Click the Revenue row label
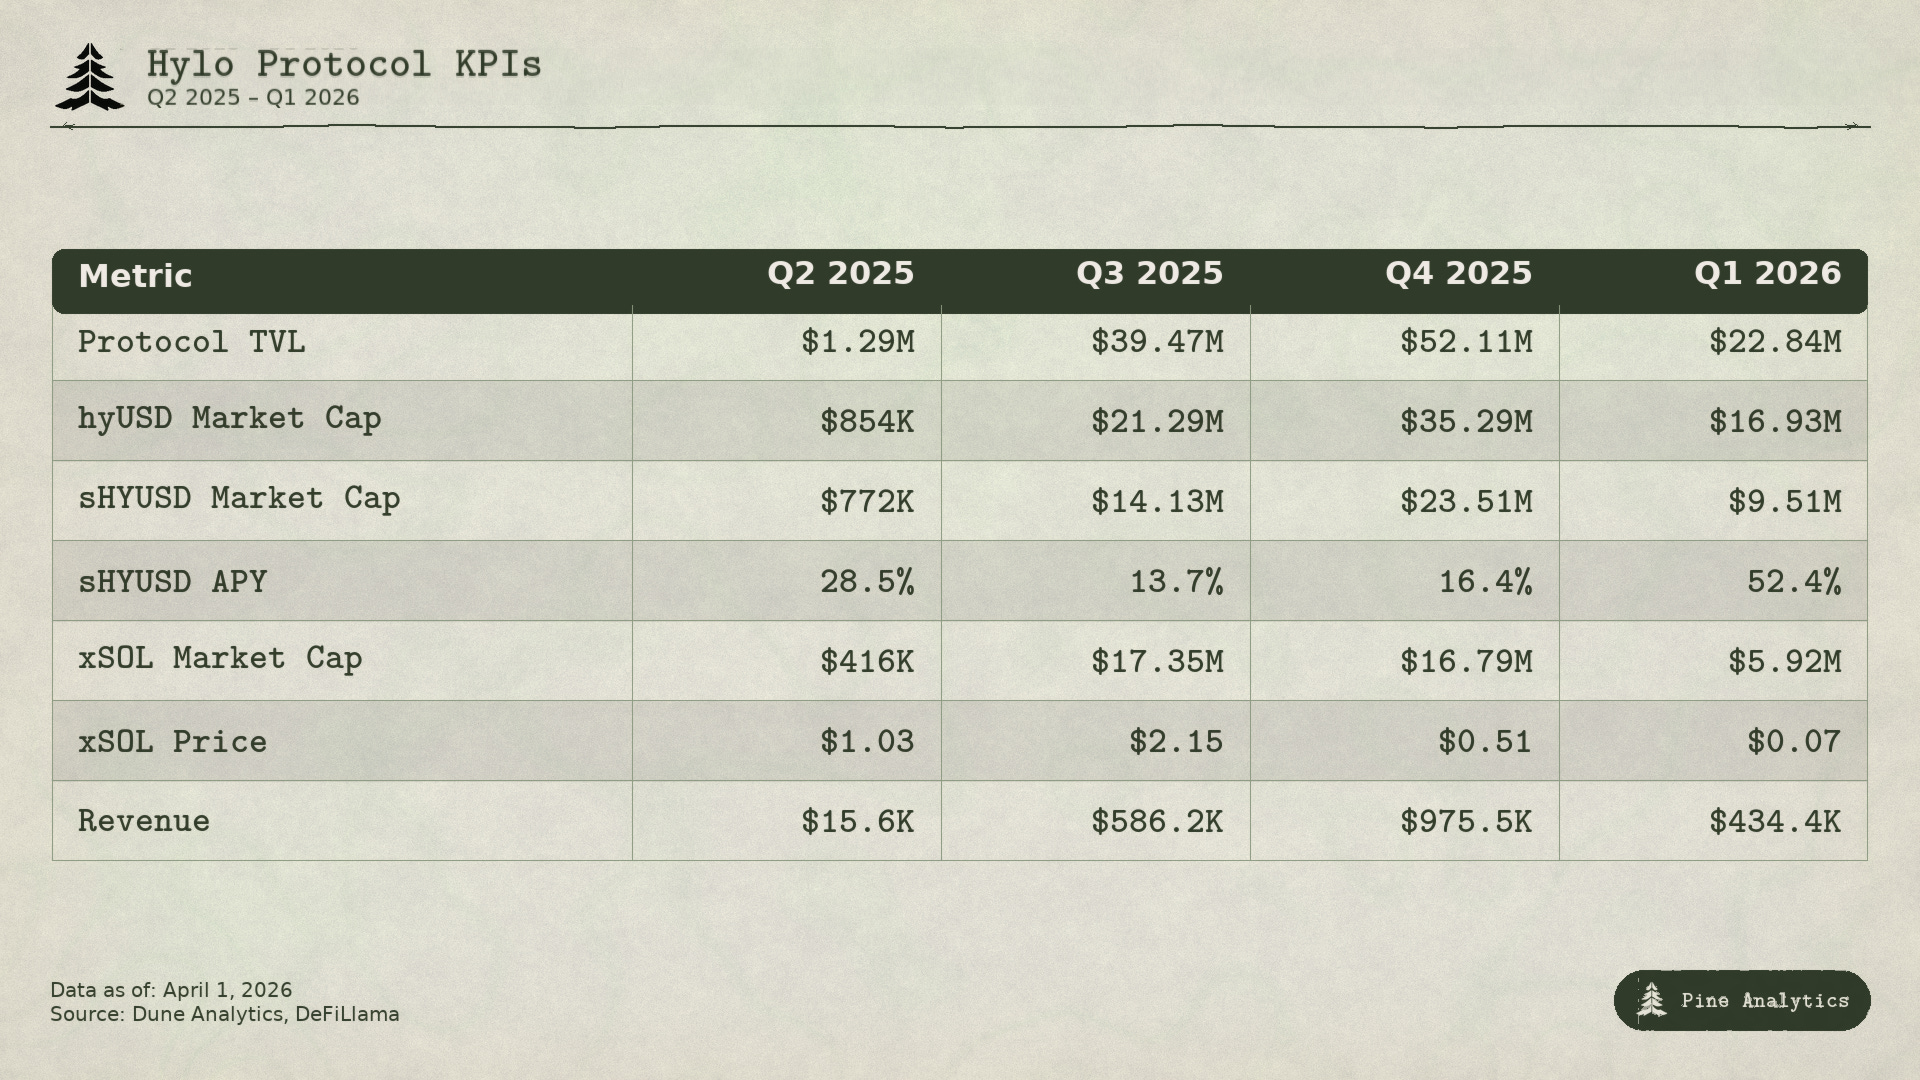The width and height of the screenshot is (1920, 1080). pos(144,821)
